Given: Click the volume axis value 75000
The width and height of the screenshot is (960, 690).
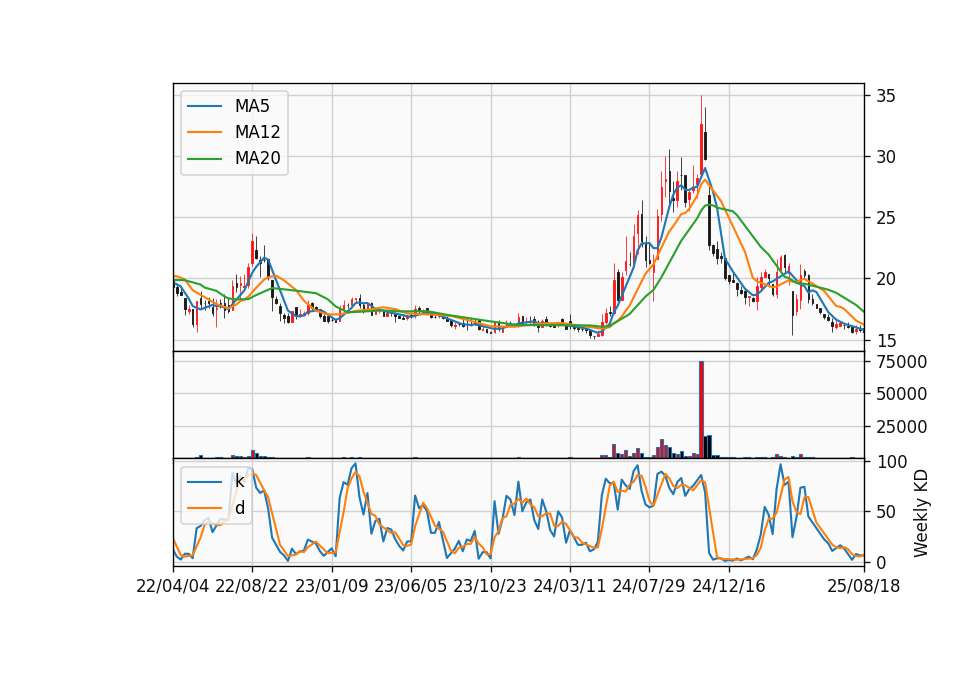Looking at the screenshot, I should [901, 362].
